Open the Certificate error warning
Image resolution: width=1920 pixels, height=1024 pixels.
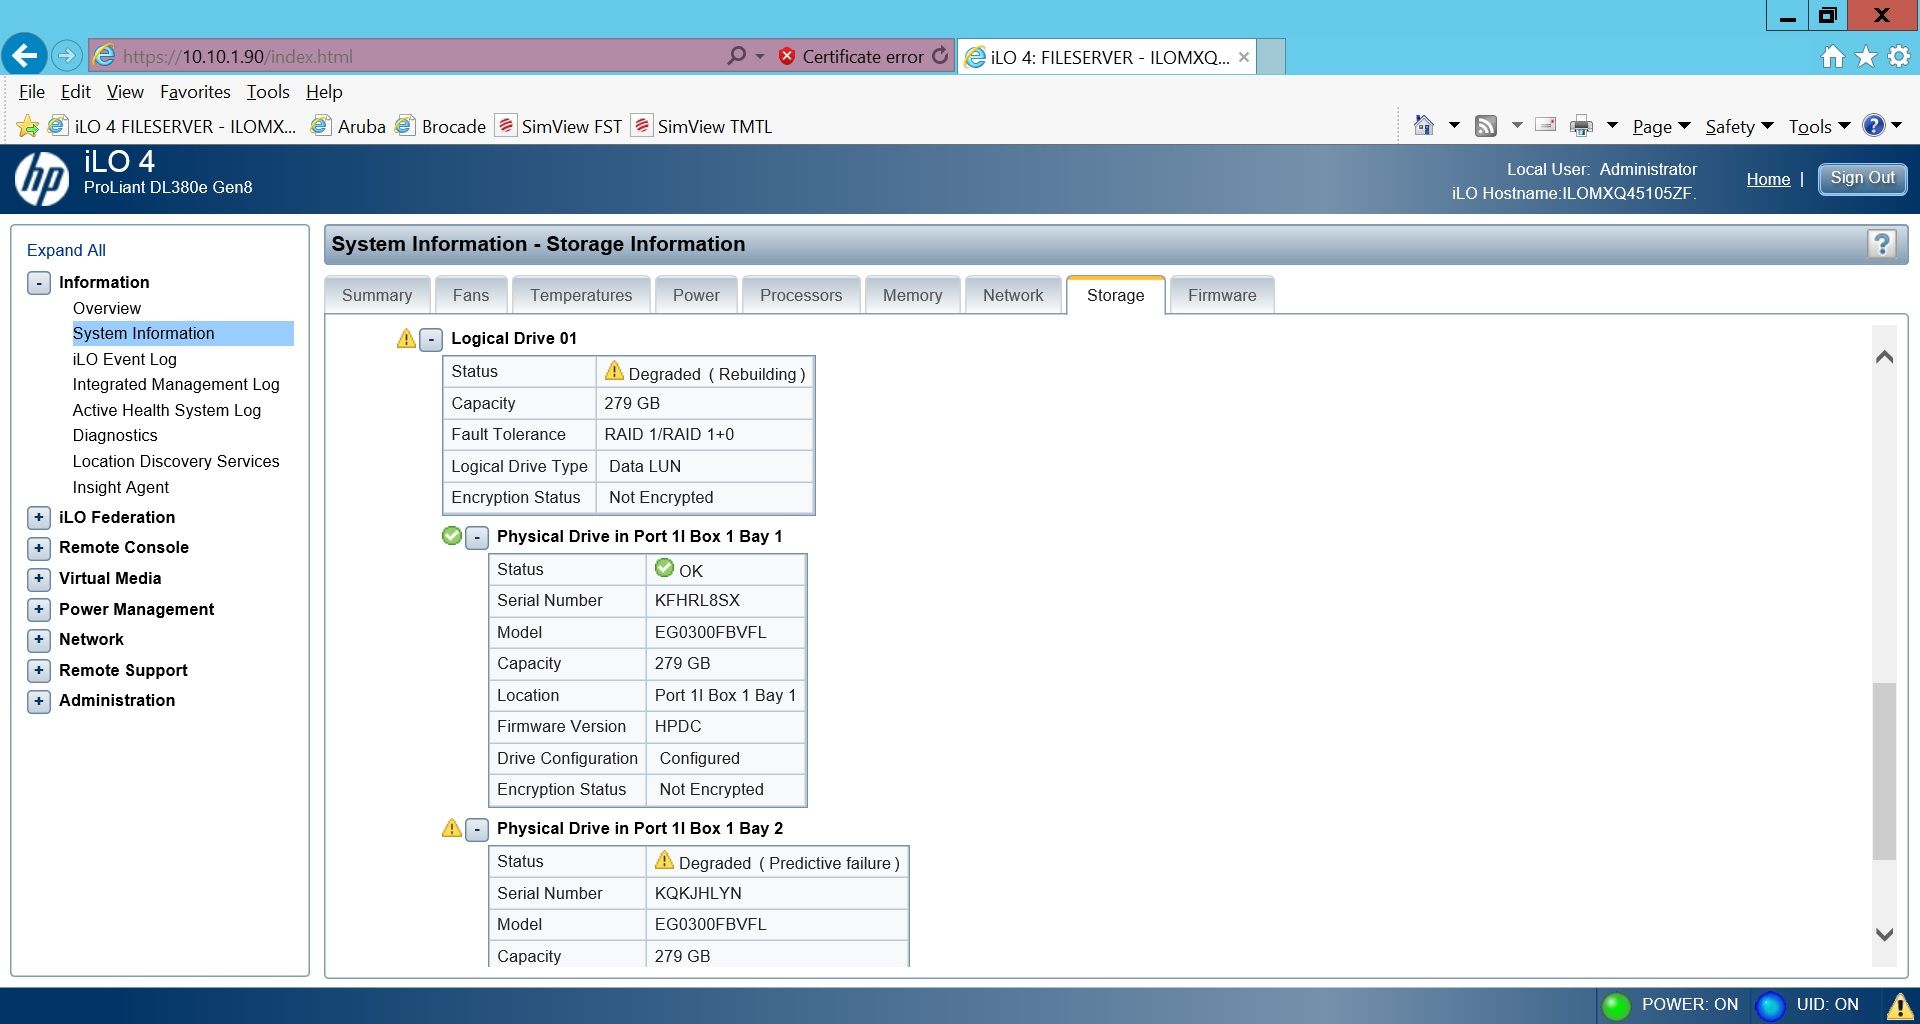point(851,57)
